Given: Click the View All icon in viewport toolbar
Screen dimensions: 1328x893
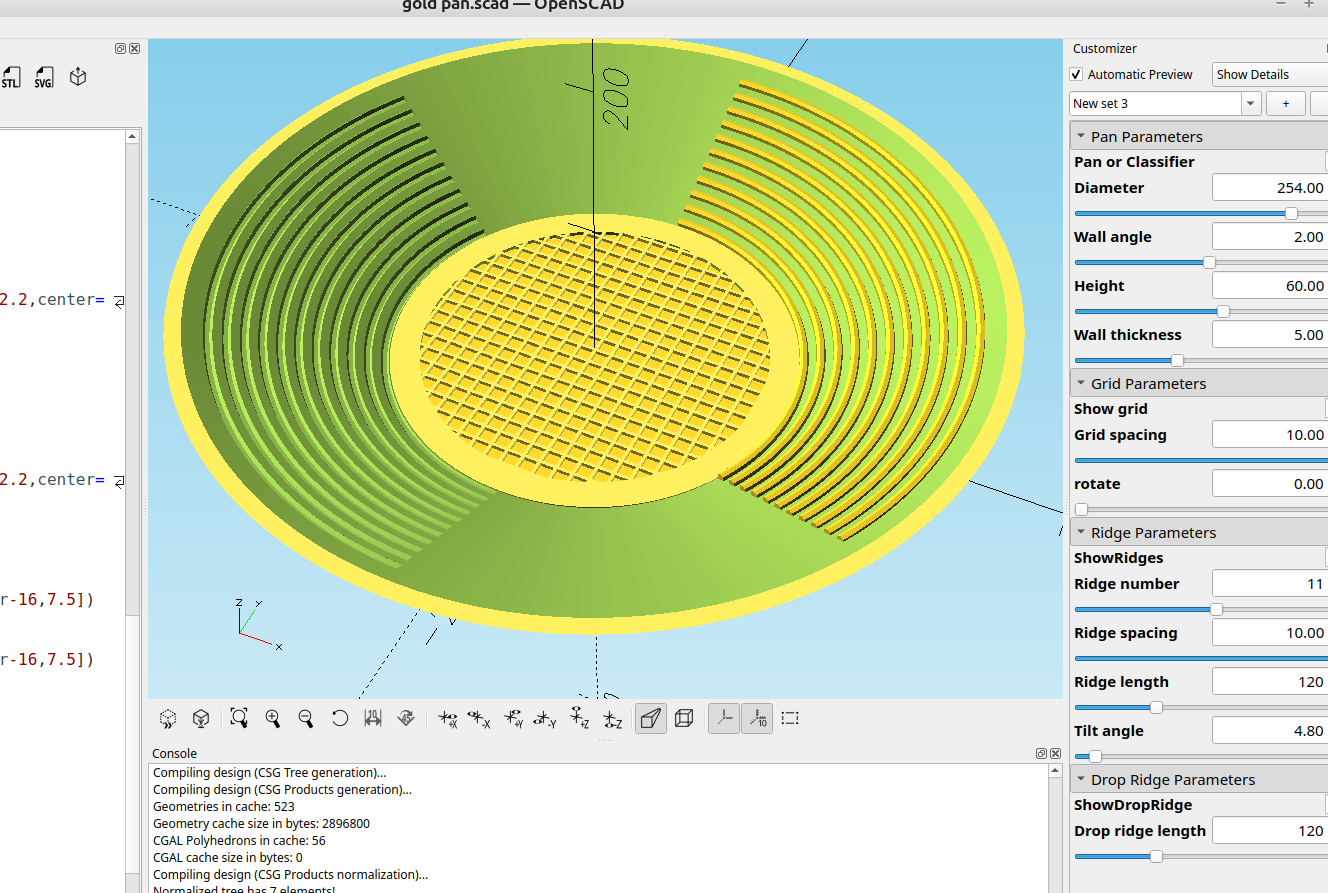Looking at the screenshot, I should pyautogui.click(x=239, y=718).
